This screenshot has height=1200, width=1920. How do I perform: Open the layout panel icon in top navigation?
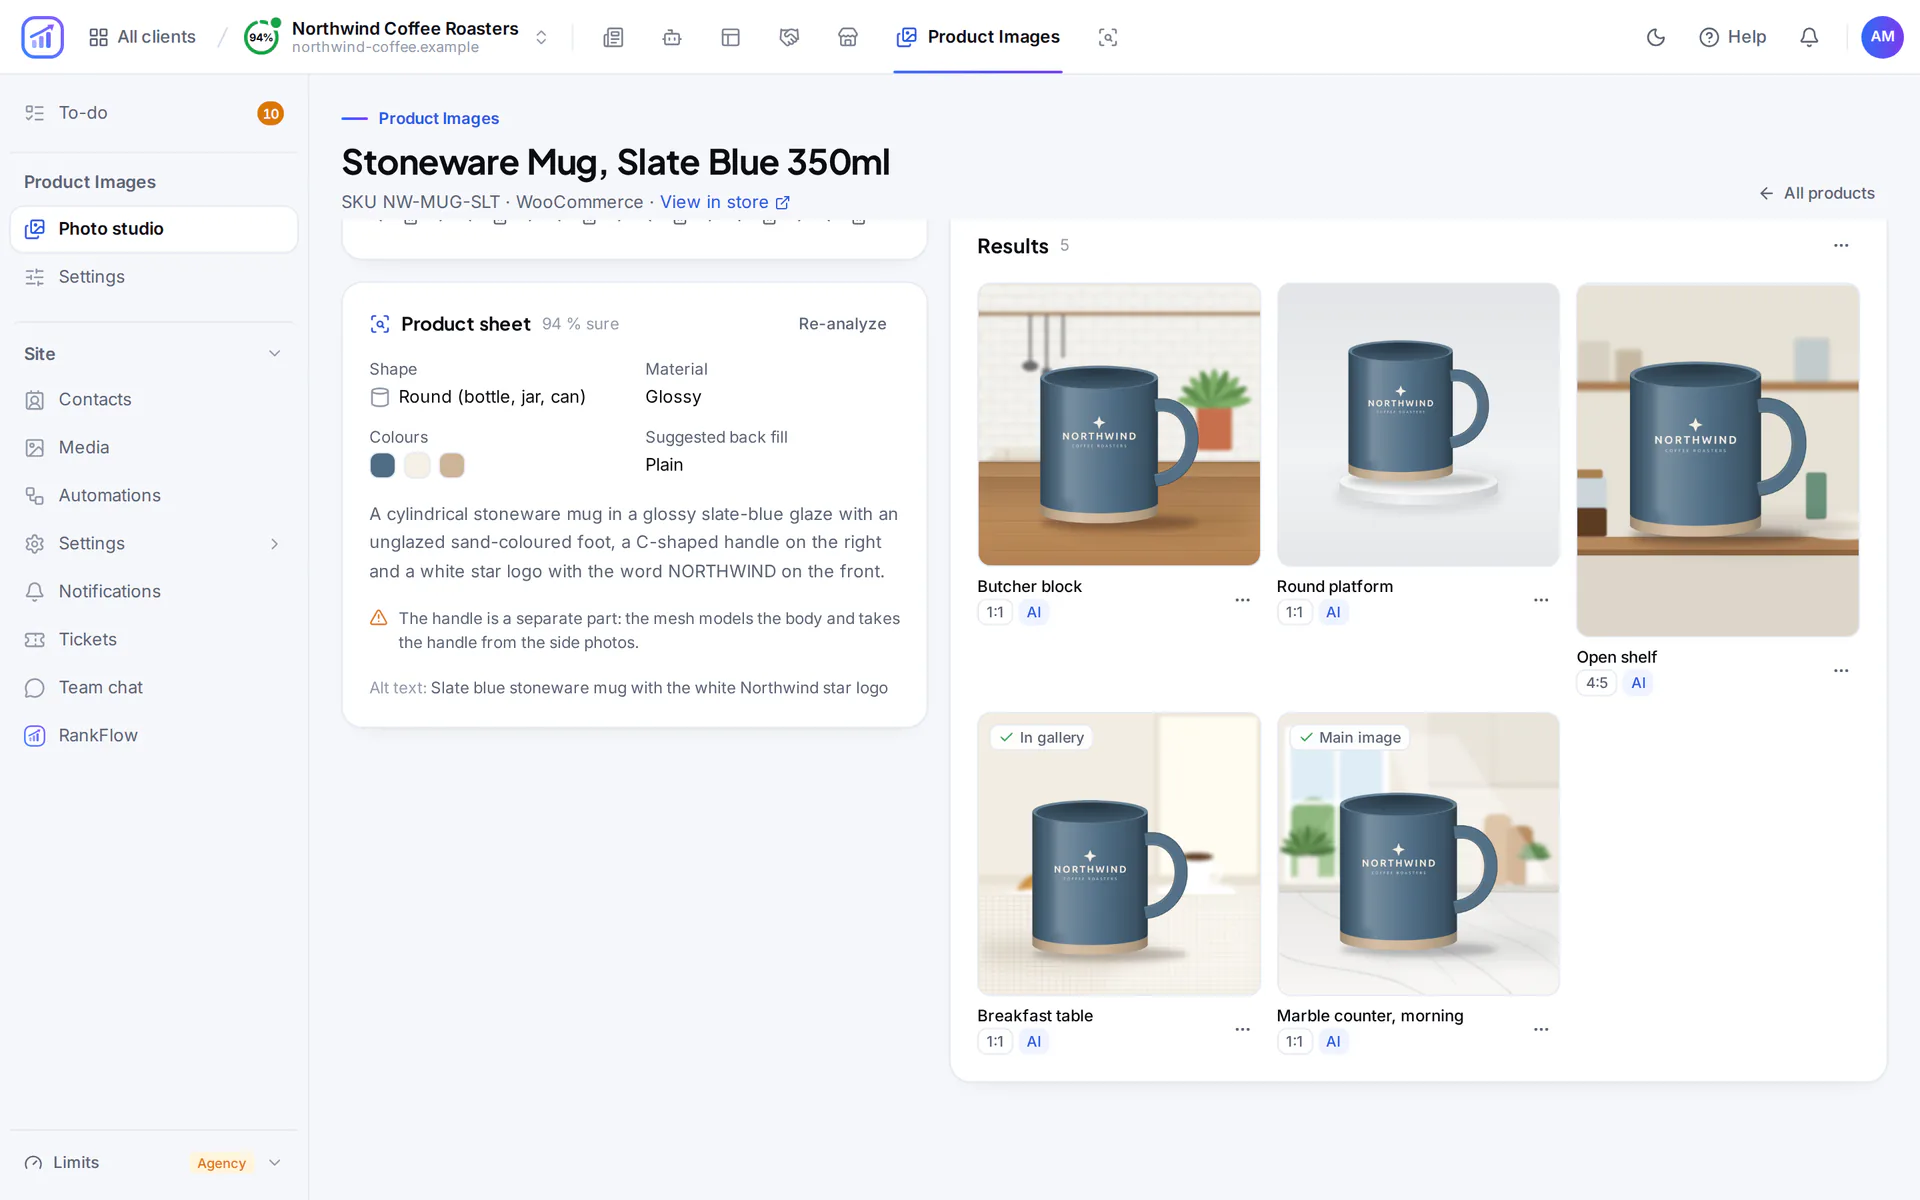[x=731, y=37]
